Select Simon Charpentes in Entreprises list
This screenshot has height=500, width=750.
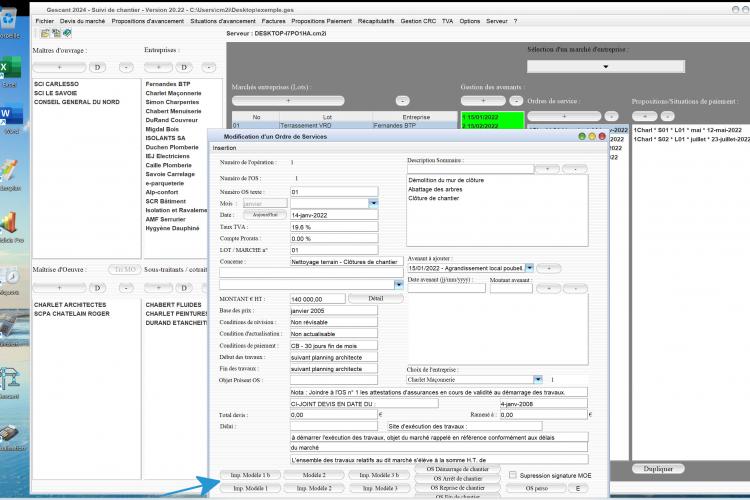(x=172, y=102)
